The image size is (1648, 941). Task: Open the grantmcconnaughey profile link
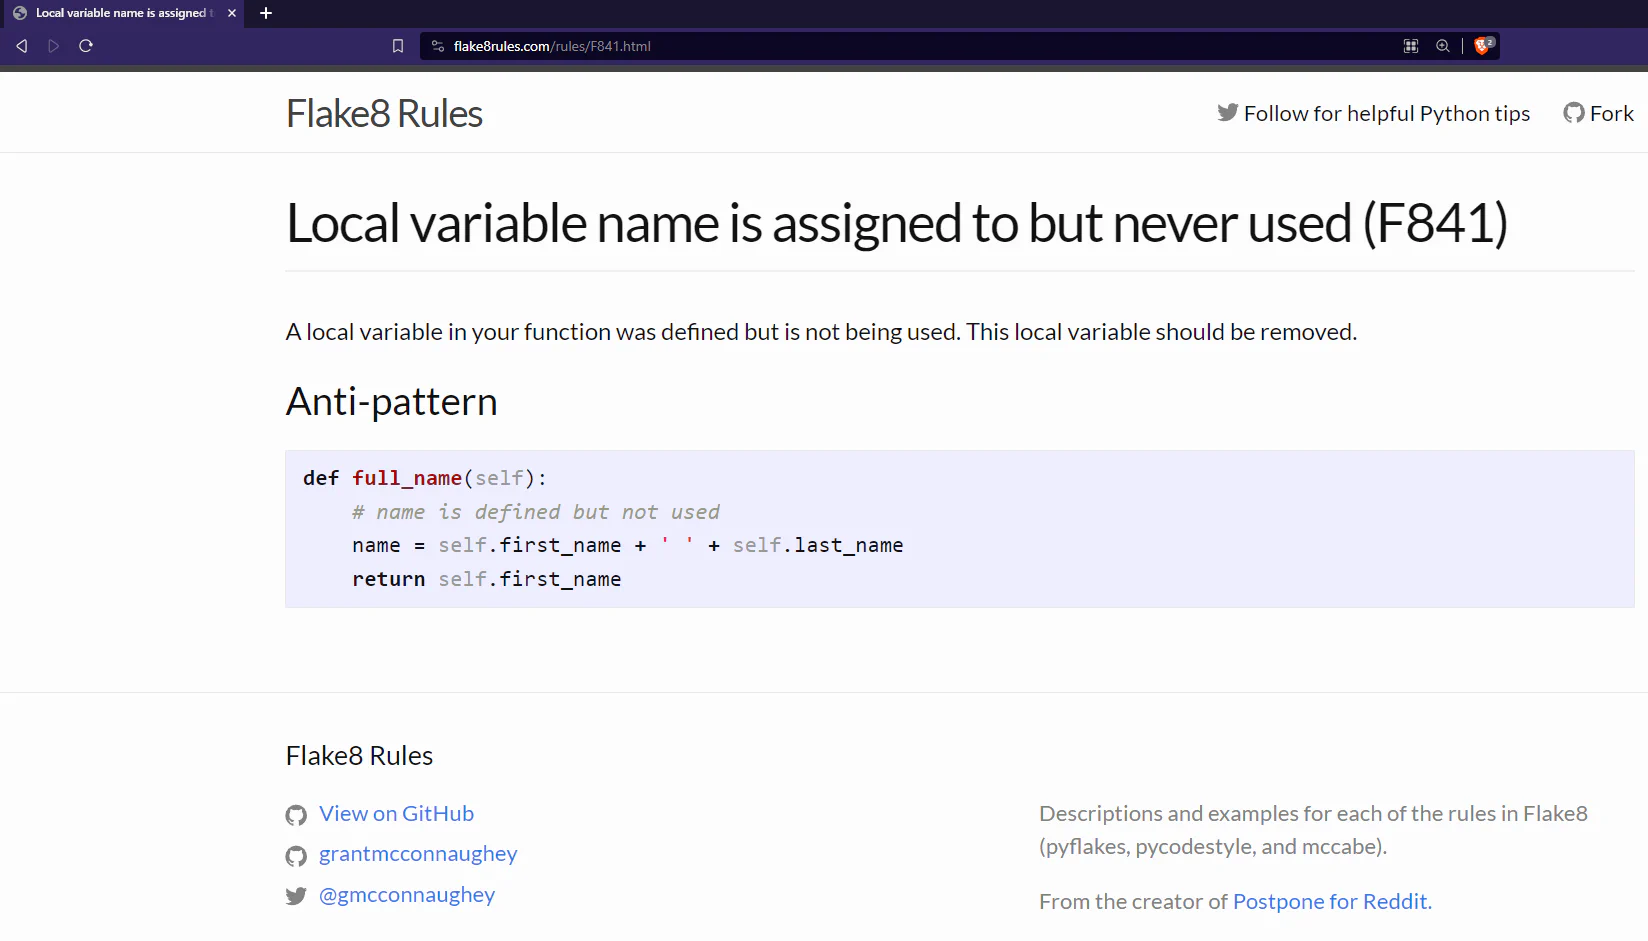(417, 853)
